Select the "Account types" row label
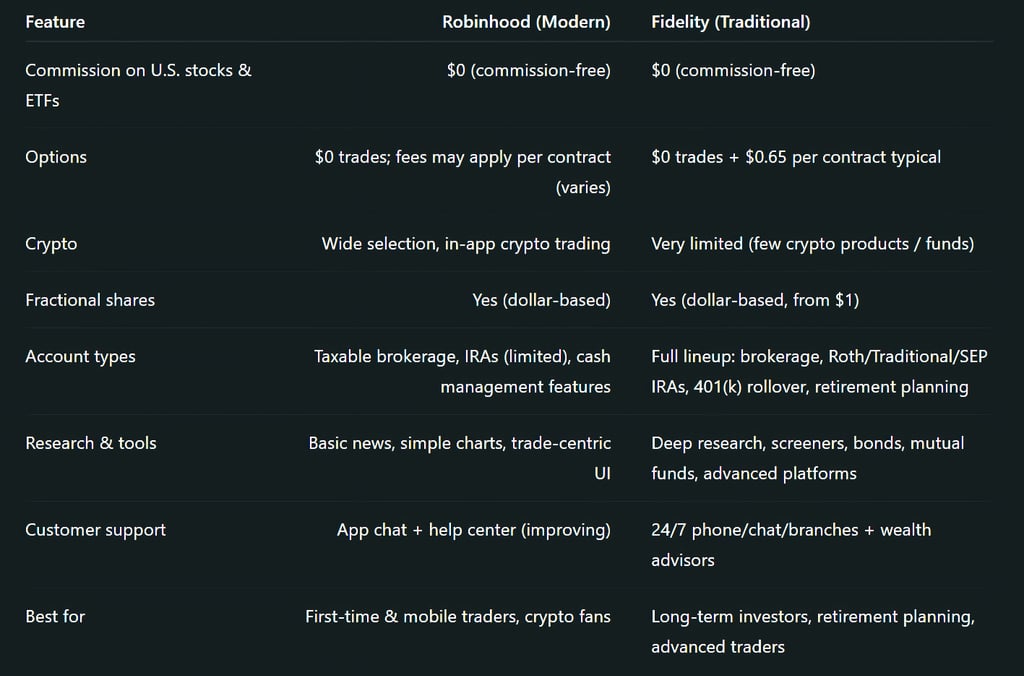1024x676 pixels. click(x=80, y=356)
